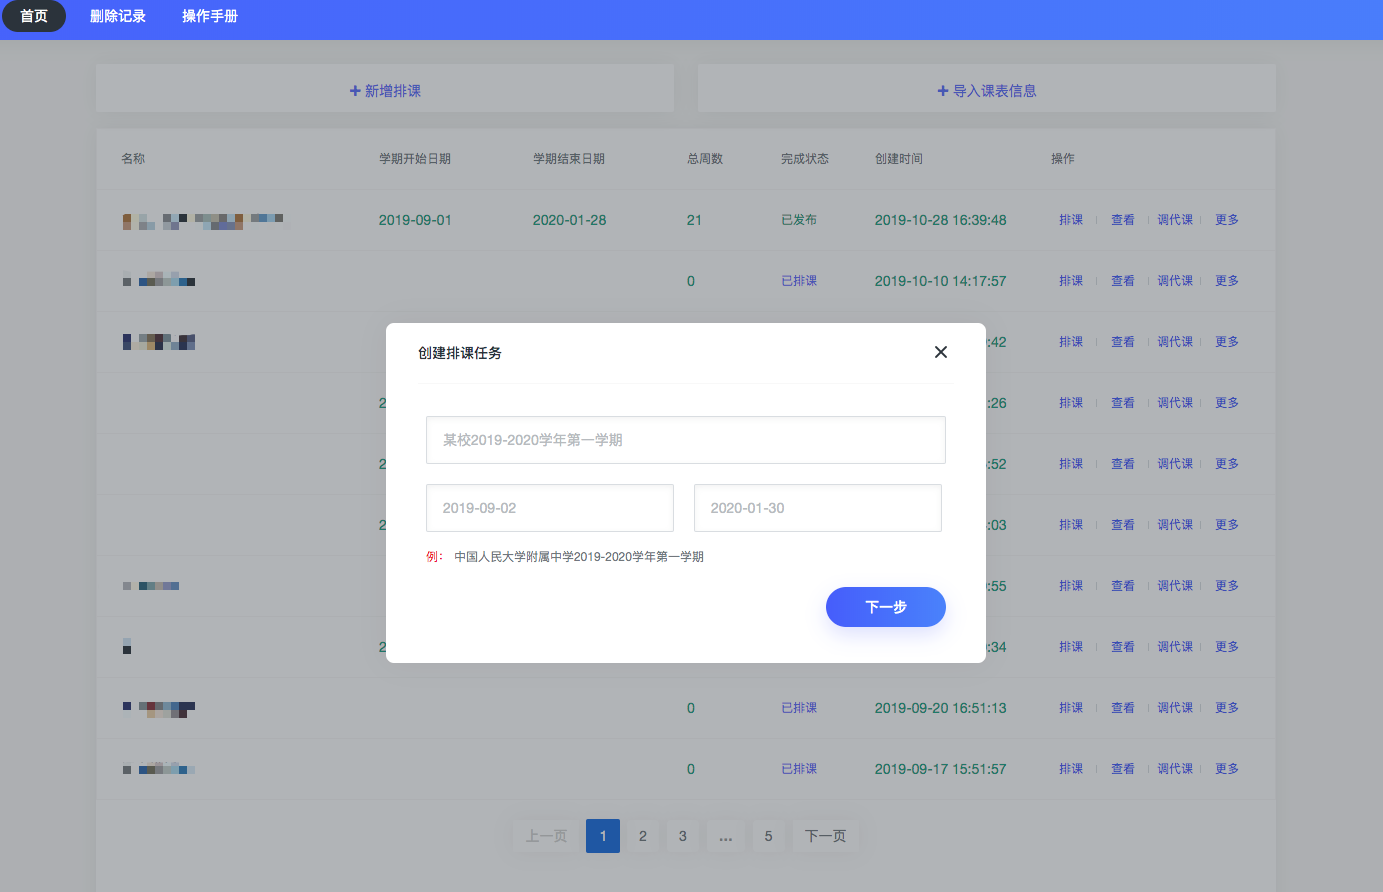Click the pagination ellipsis button
1383x892 pixels.
coord(726,836)
